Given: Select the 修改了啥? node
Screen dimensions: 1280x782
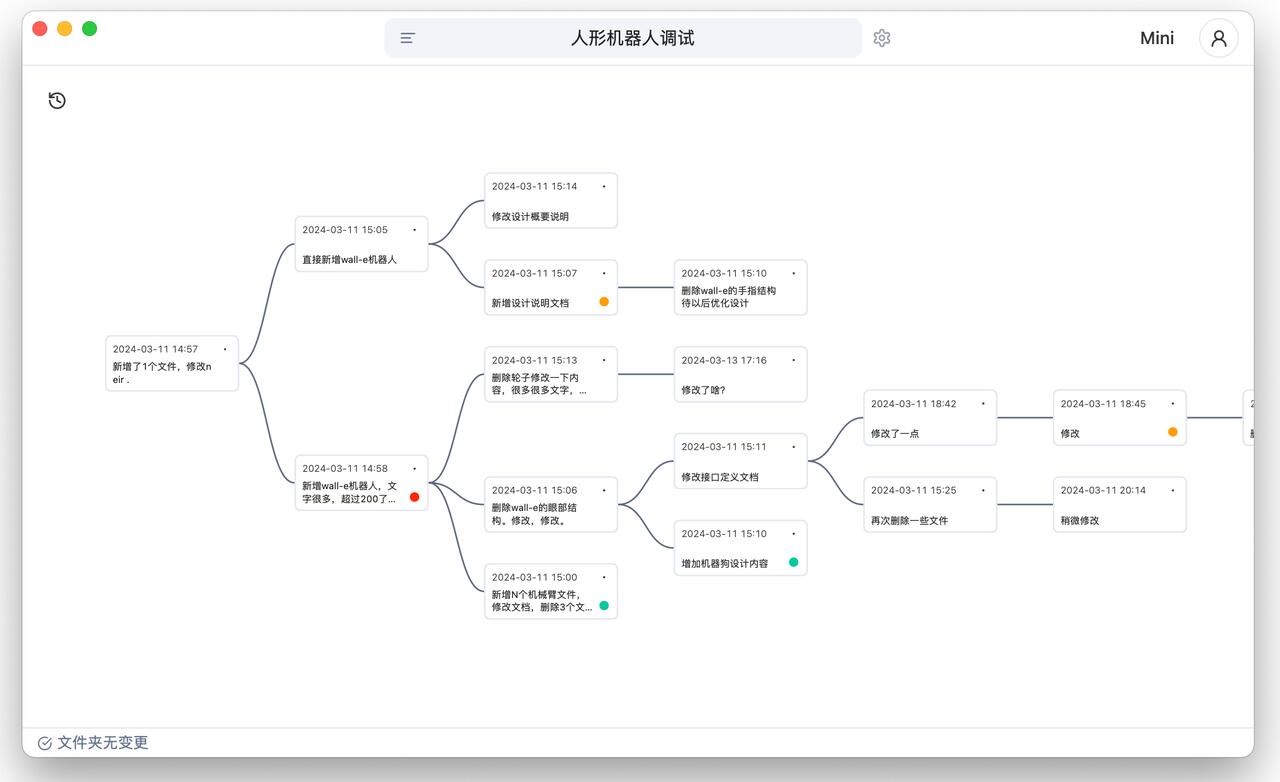Looking at the screenshot, I should [740, 375].
